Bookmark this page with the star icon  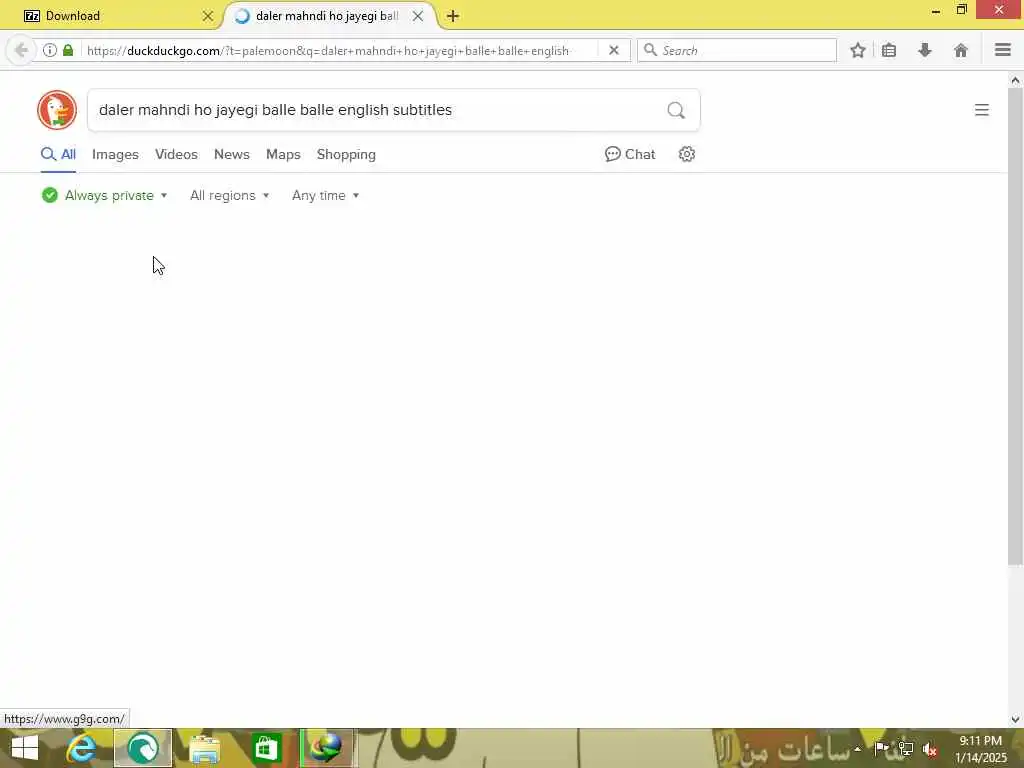pyautogui.click(x=858, y=50)
